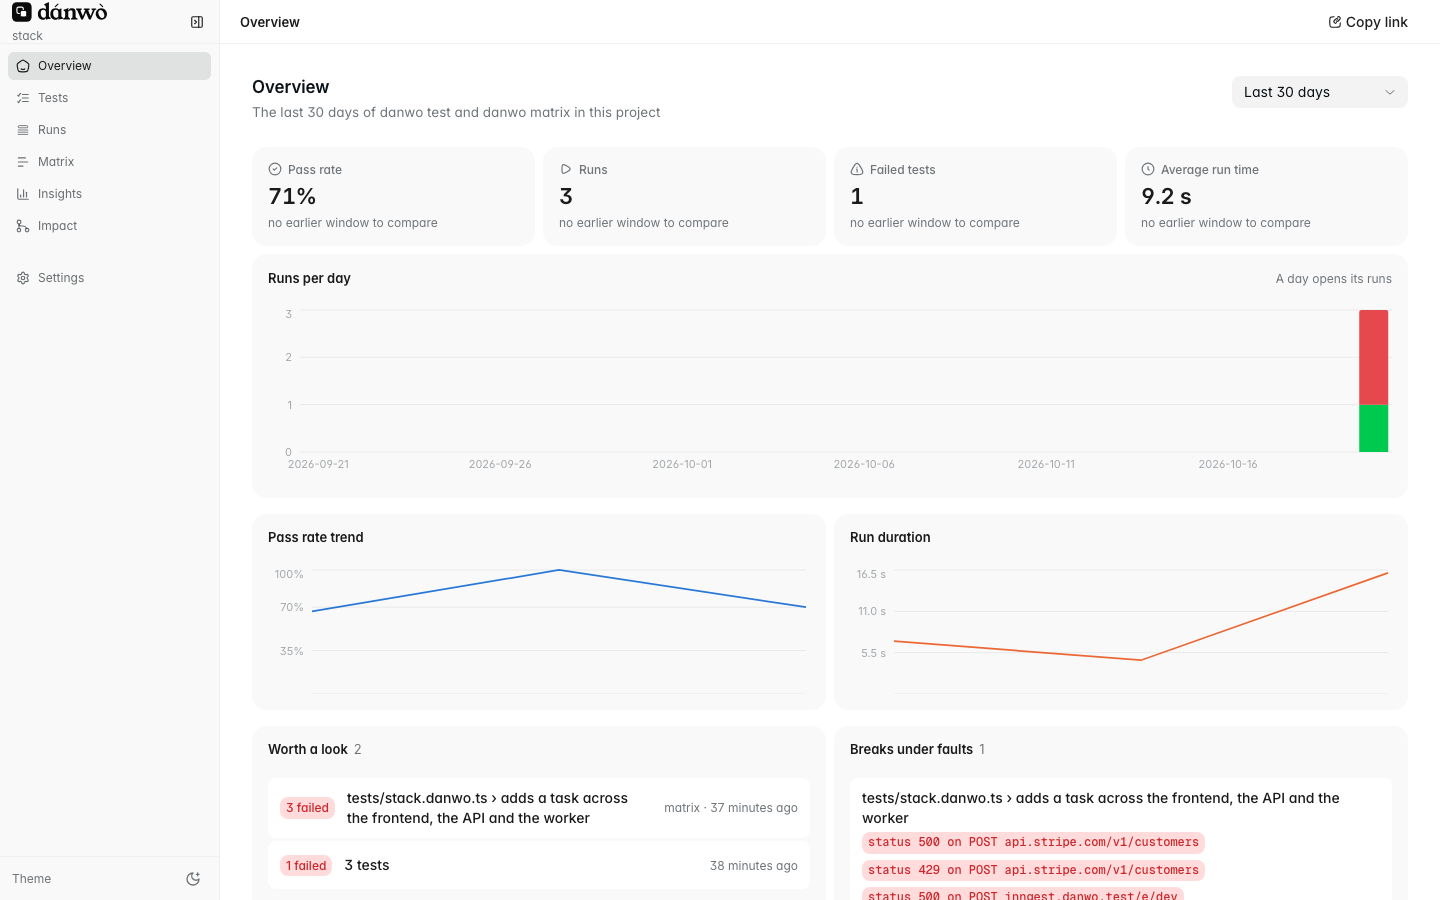
Task: Toggle dark theme moon icon
Action: click(x=193, y=879)
